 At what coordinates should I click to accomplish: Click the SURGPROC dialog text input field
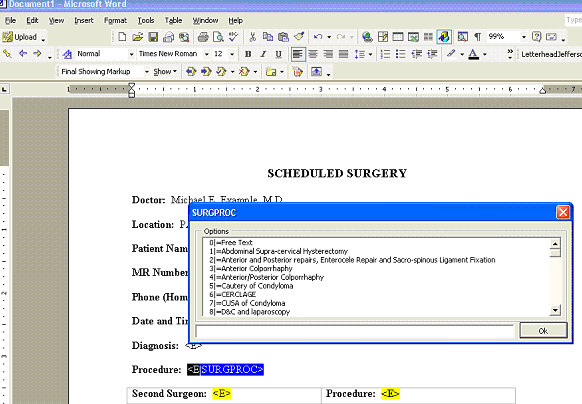tap(355, 330)
